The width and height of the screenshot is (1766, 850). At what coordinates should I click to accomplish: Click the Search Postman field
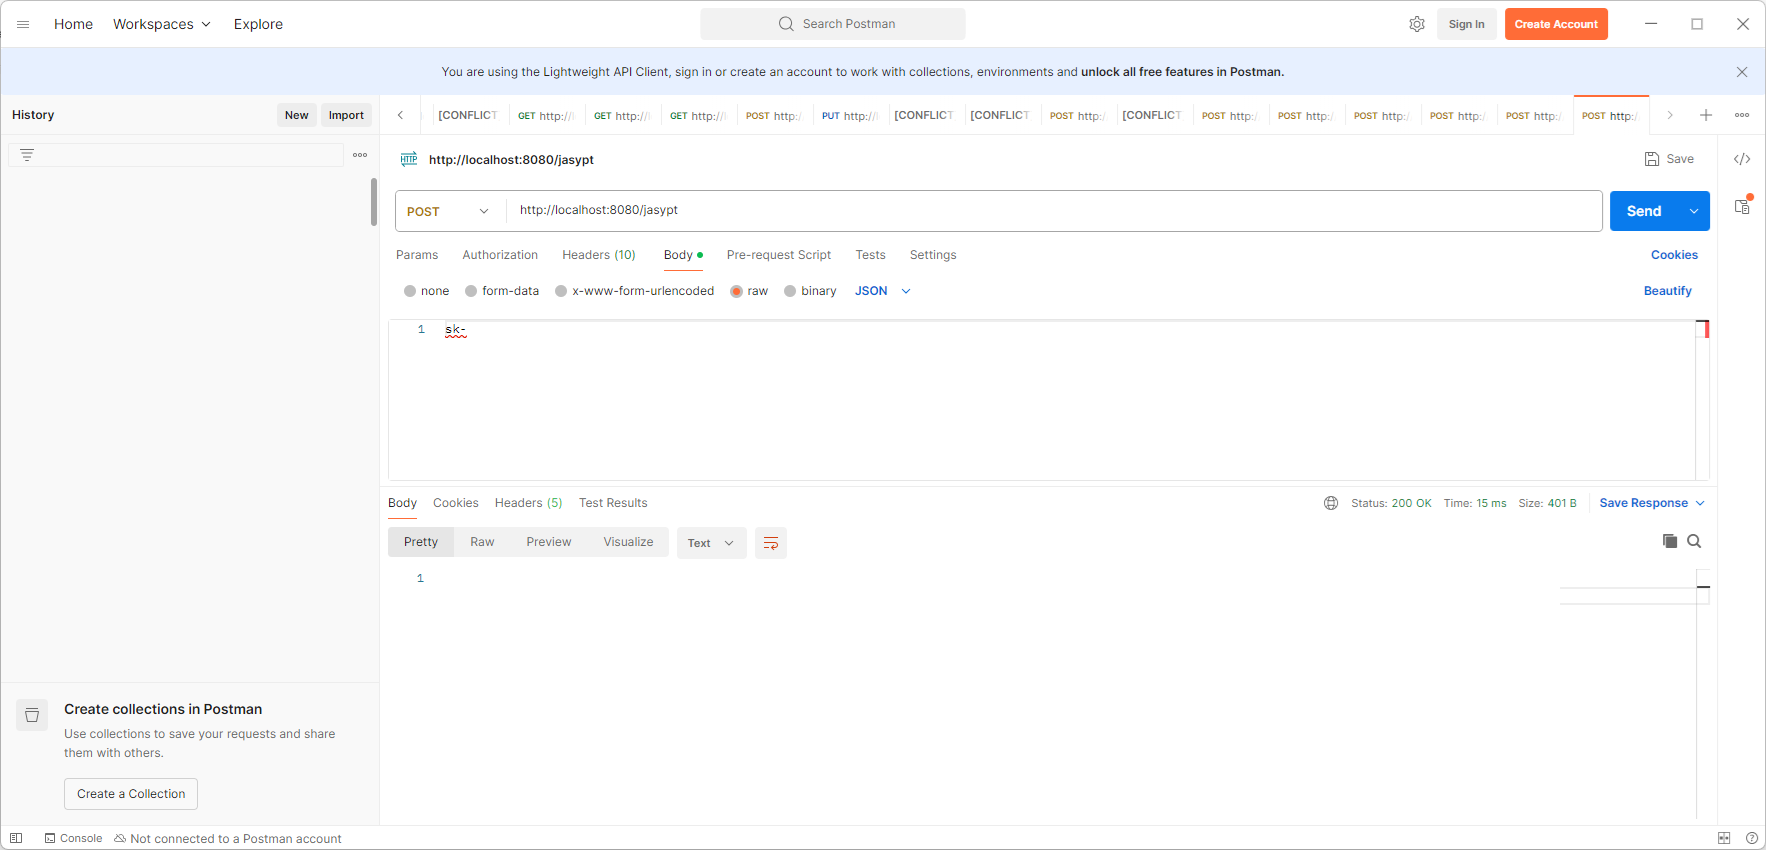833,24
